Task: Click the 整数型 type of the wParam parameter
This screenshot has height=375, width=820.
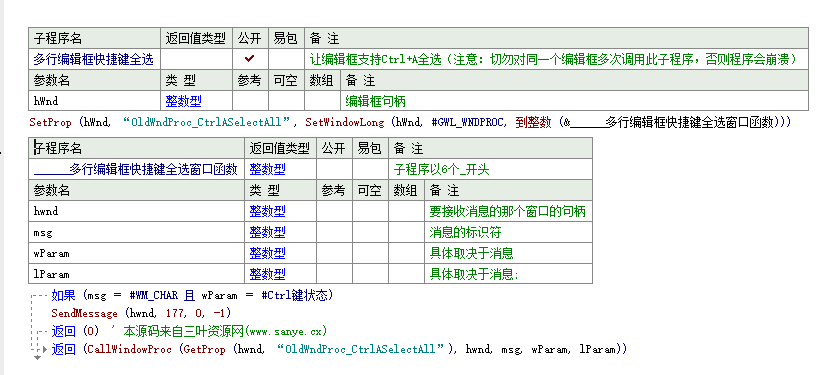Action: pyautogui.click(x=267, y=253)
